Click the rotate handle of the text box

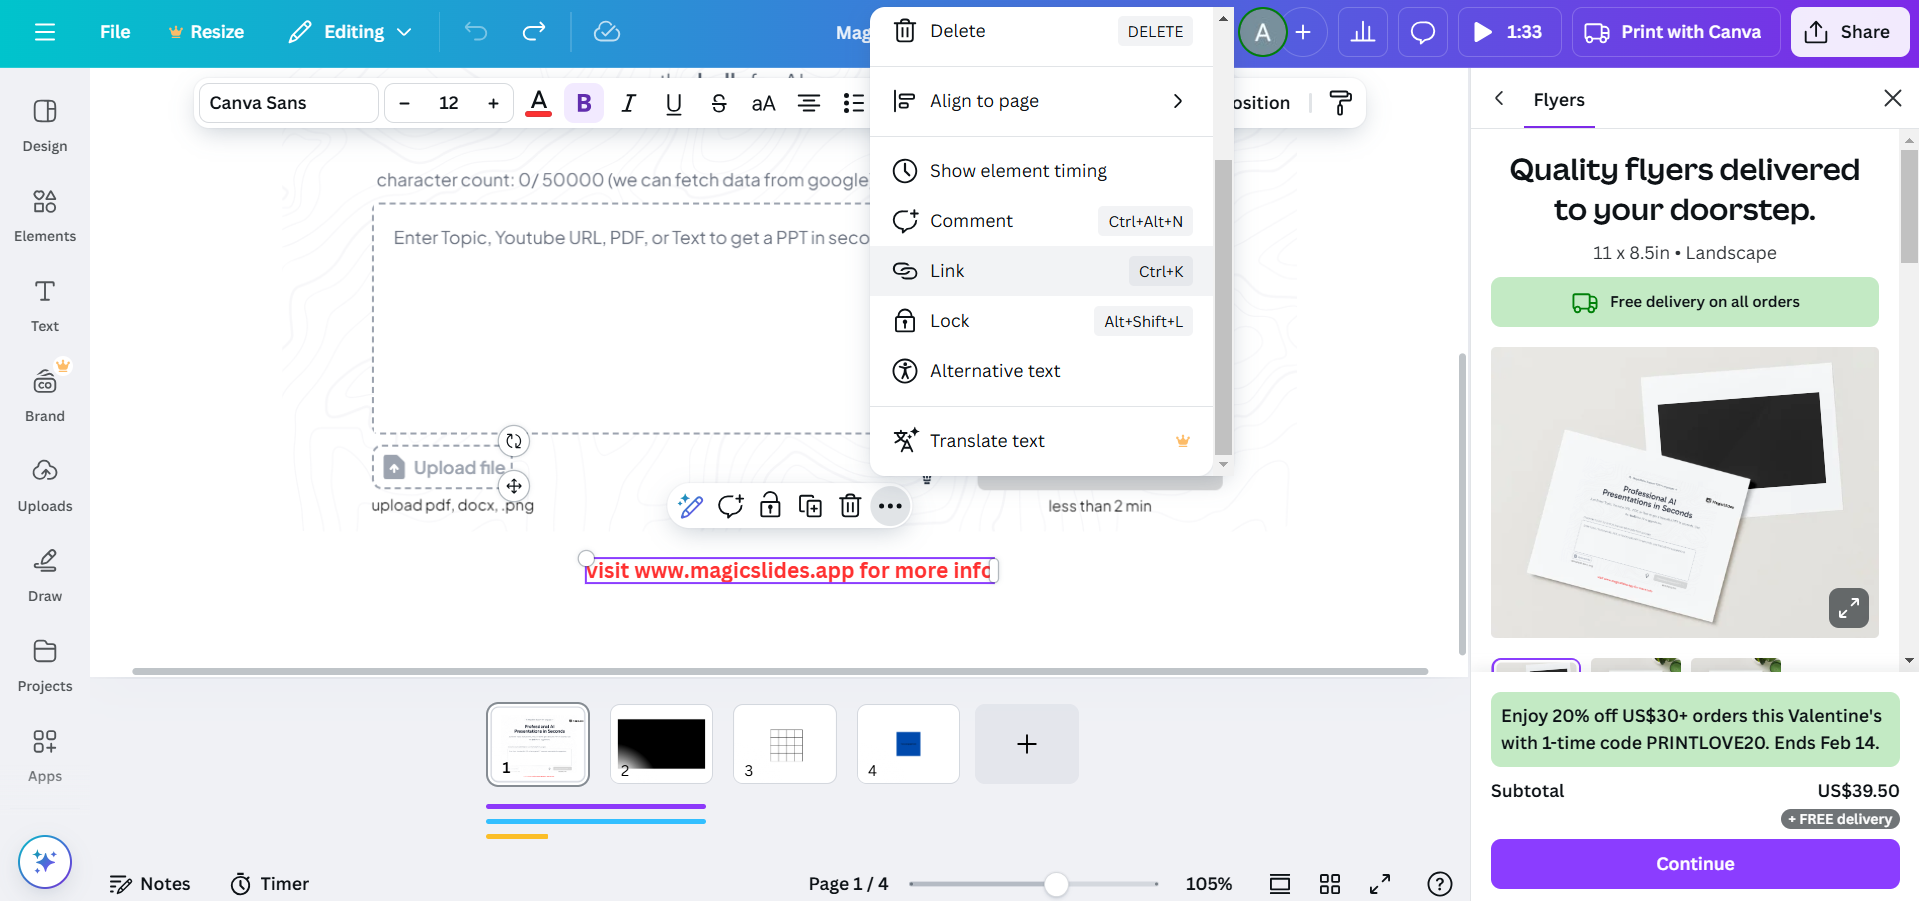point(513,441)
